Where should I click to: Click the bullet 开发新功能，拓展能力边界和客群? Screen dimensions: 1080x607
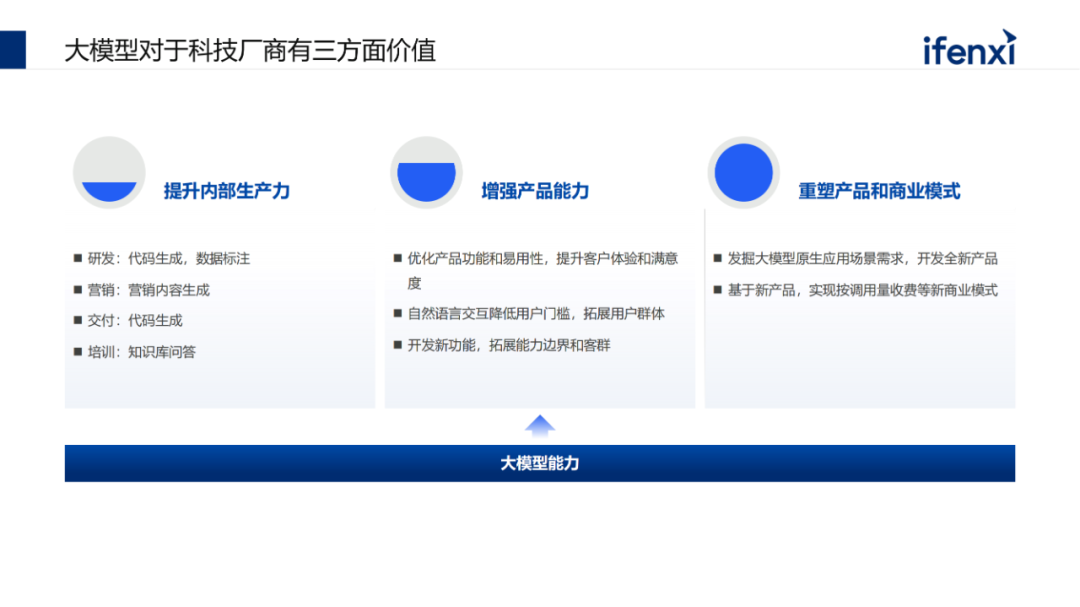(502, 345)
